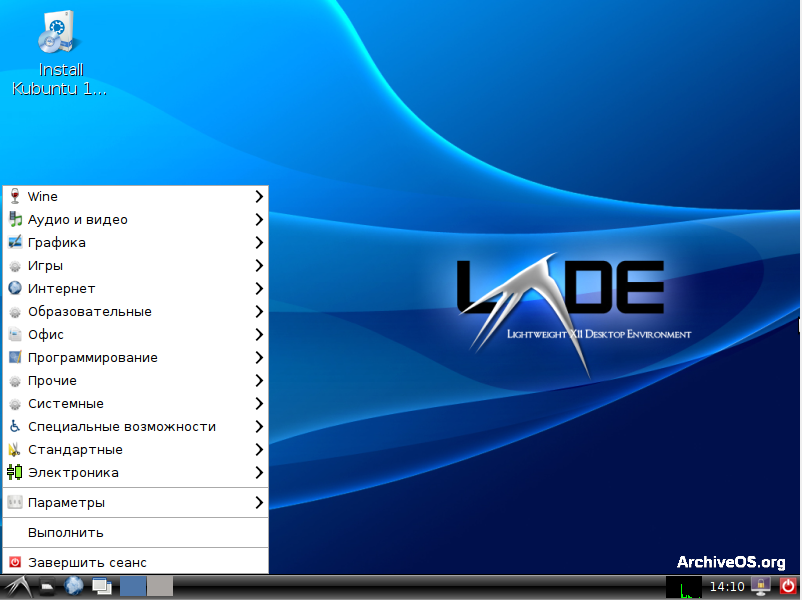Expand the Стандартные submenu arrow
The height and width of the screenshot is (600, 802).
click(x=259, y=450)
